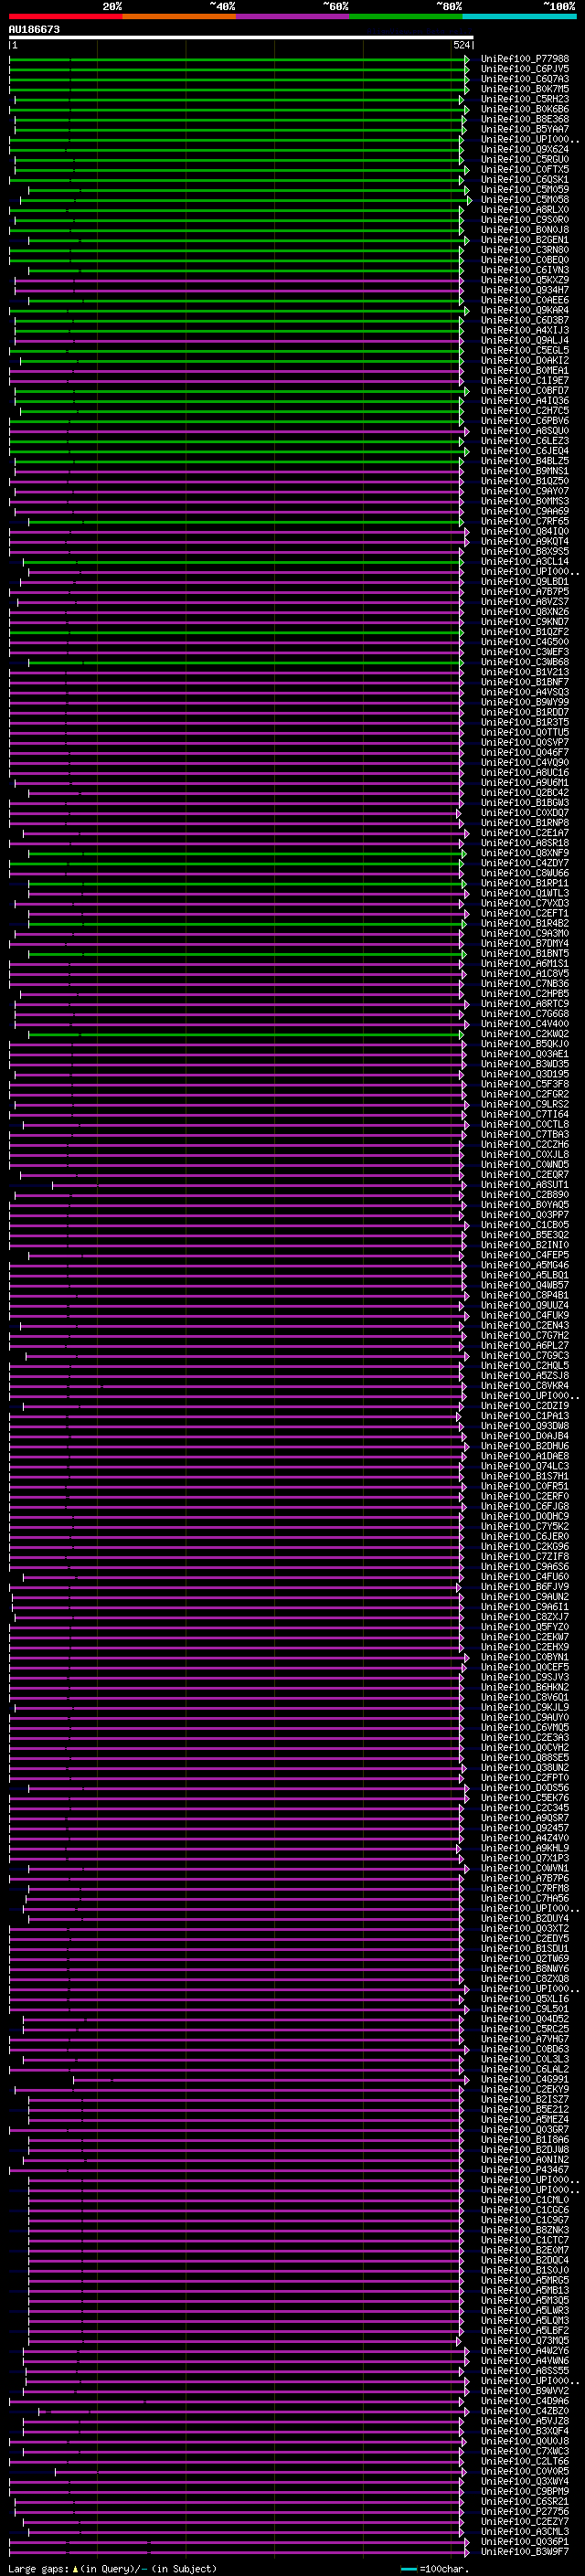Select hit label UniRef100_C1CB05

[x=524, y=1224]
